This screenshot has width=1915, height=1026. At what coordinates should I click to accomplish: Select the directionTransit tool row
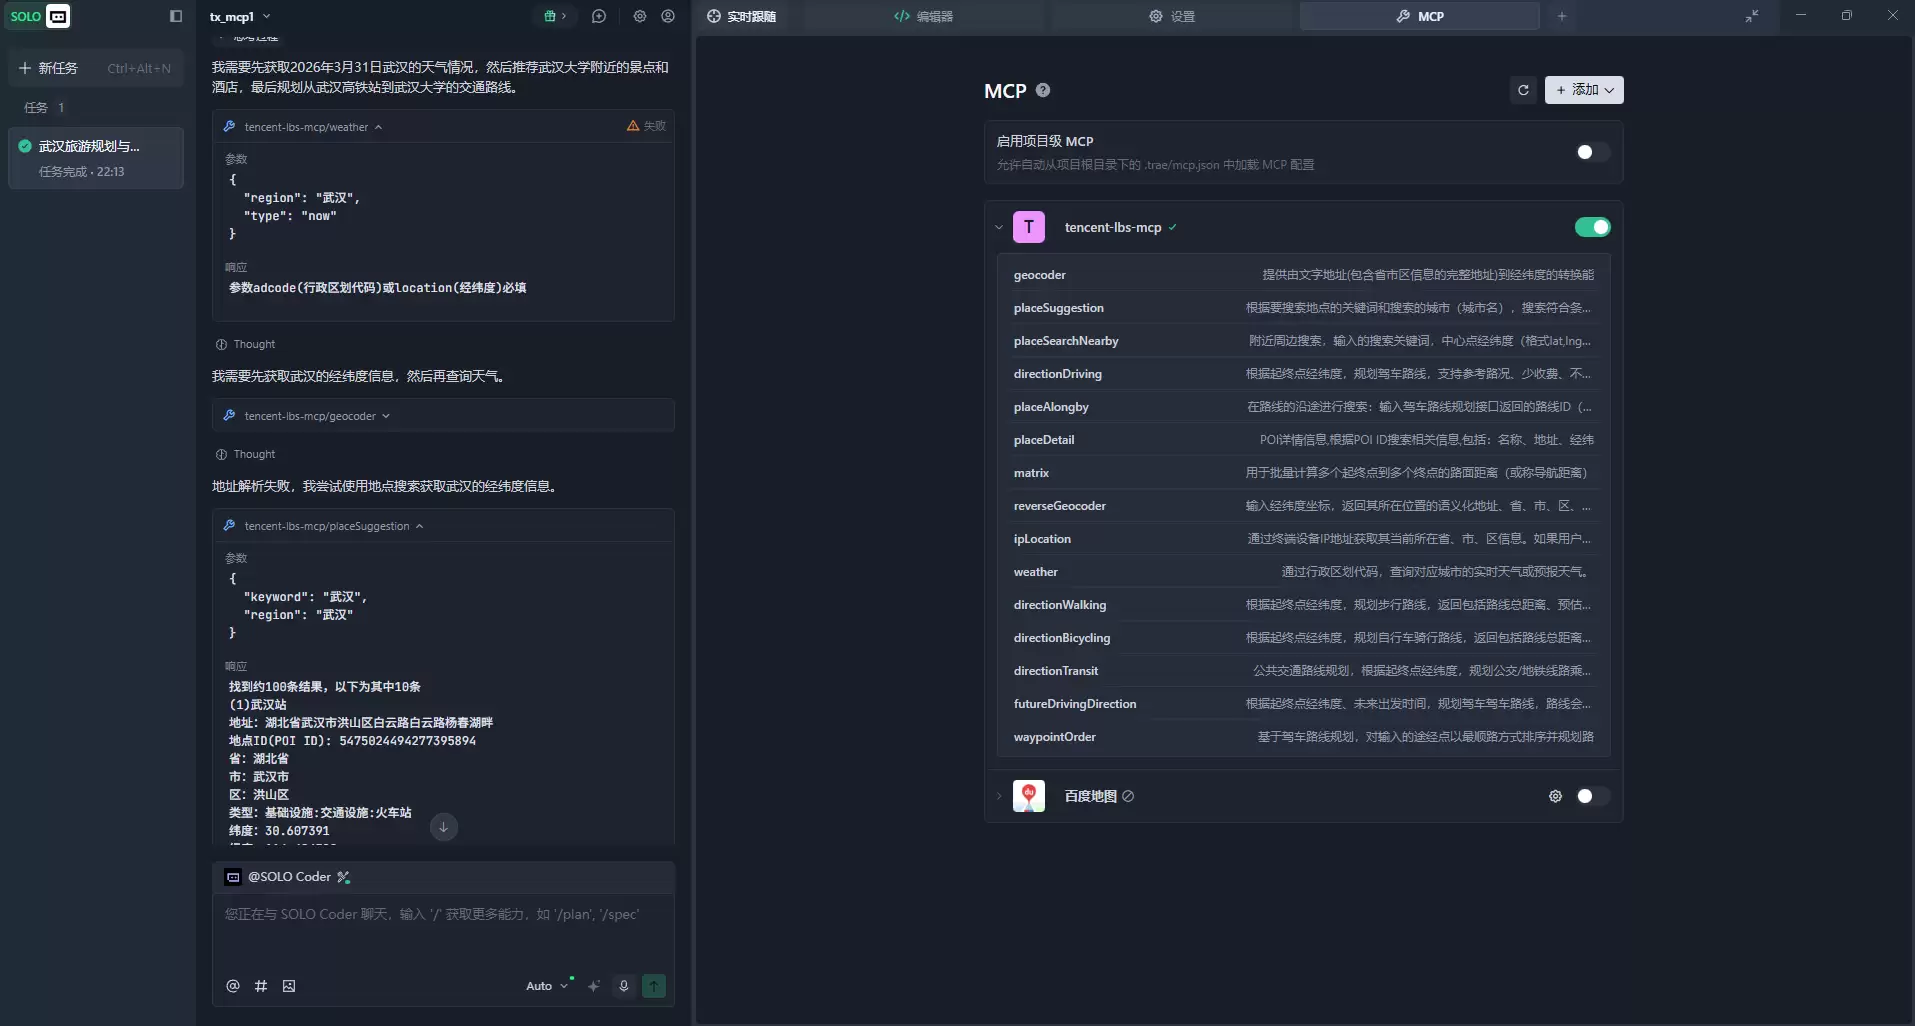pyautogui.click(x=1303, y=671)
